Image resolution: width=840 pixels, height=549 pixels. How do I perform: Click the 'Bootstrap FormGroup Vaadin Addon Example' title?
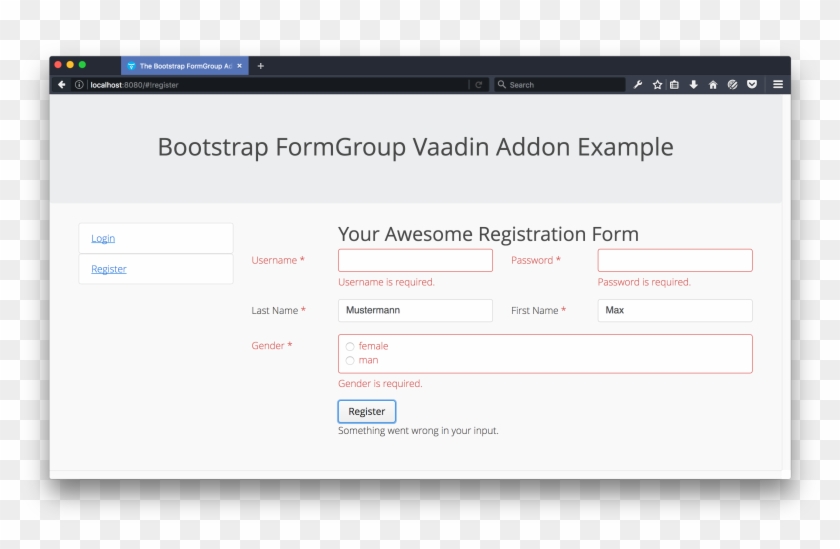[x=416, y=147]
